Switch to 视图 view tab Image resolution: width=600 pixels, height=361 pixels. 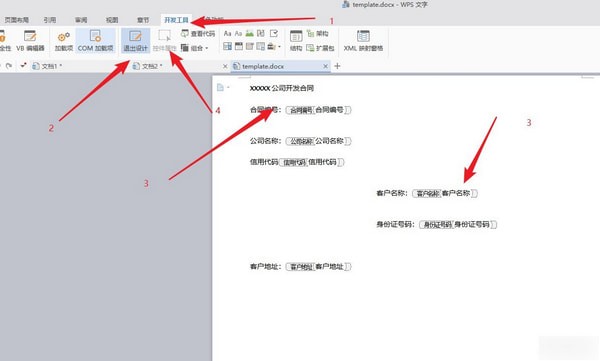pyautogui.click(x=112, y=20)
